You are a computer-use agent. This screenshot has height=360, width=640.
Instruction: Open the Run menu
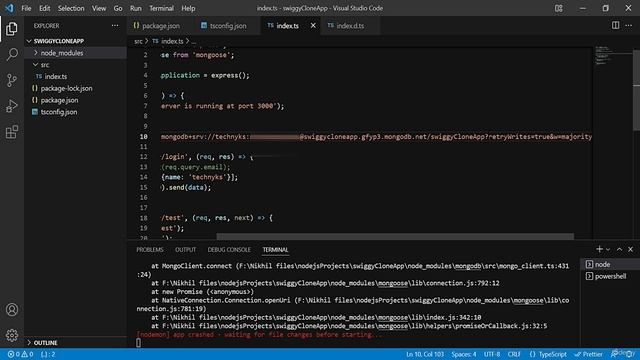(x=136, y=8)
